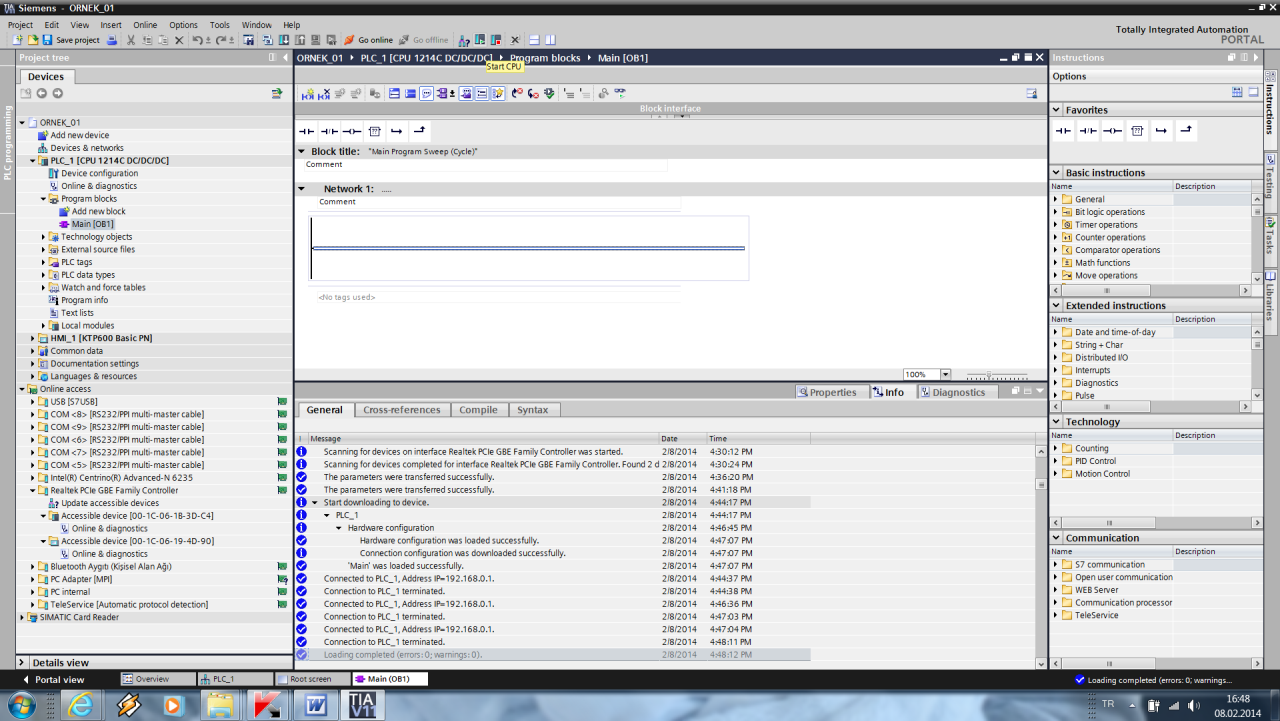Click the Go offline button

click(424, 40)
